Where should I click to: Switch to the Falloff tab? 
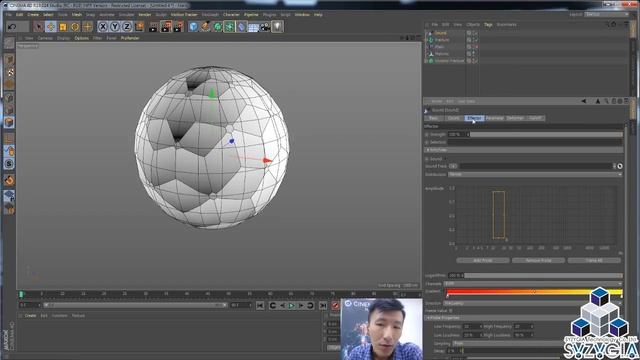(535, 118)
